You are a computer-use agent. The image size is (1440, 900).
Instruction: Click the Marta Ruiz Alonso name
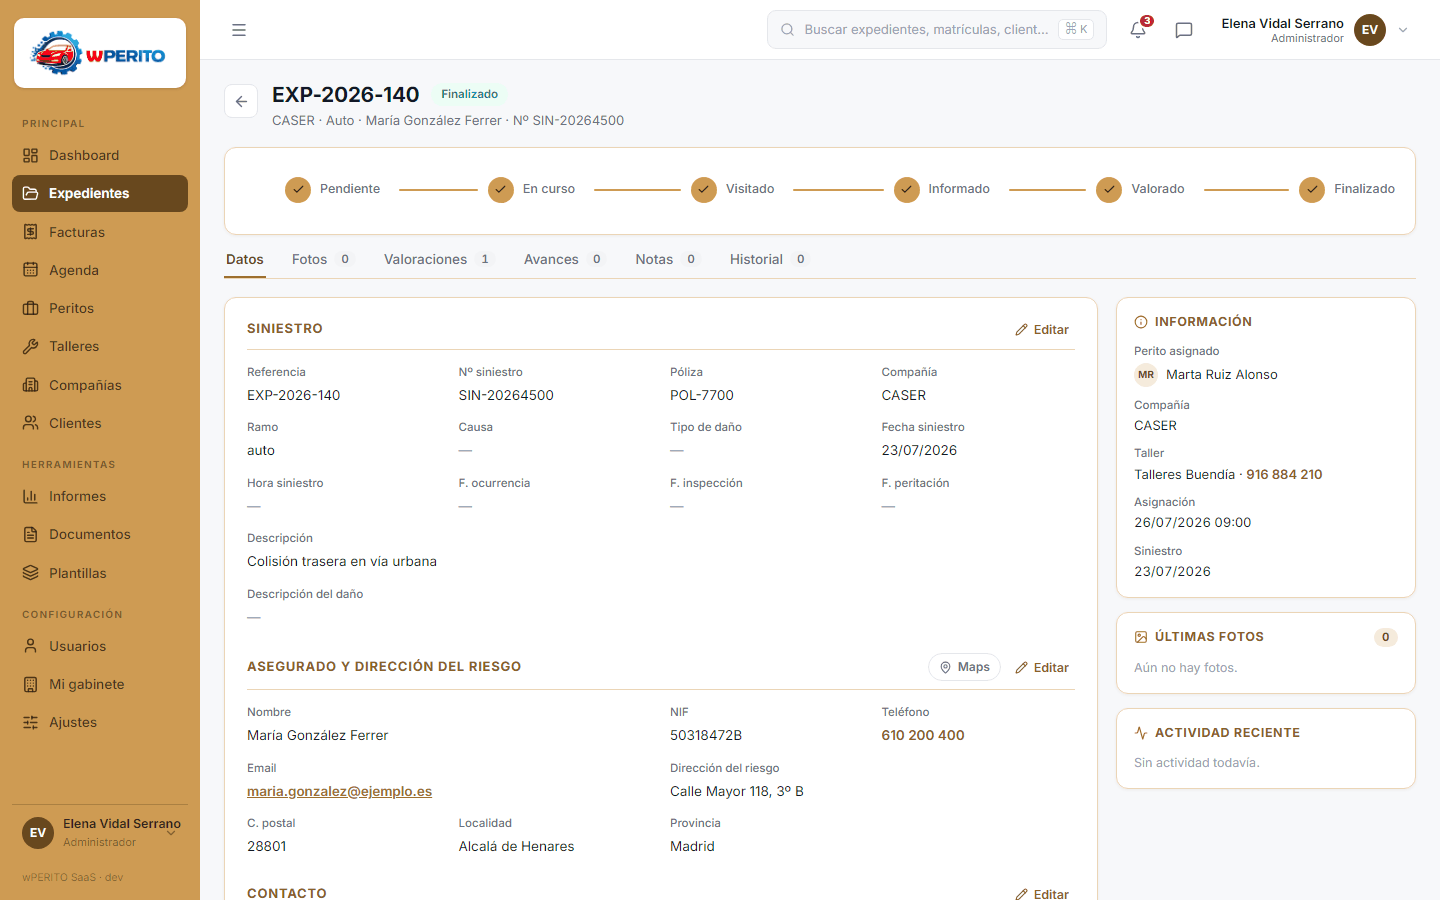pyautogui.click(x=1221, y=374)
